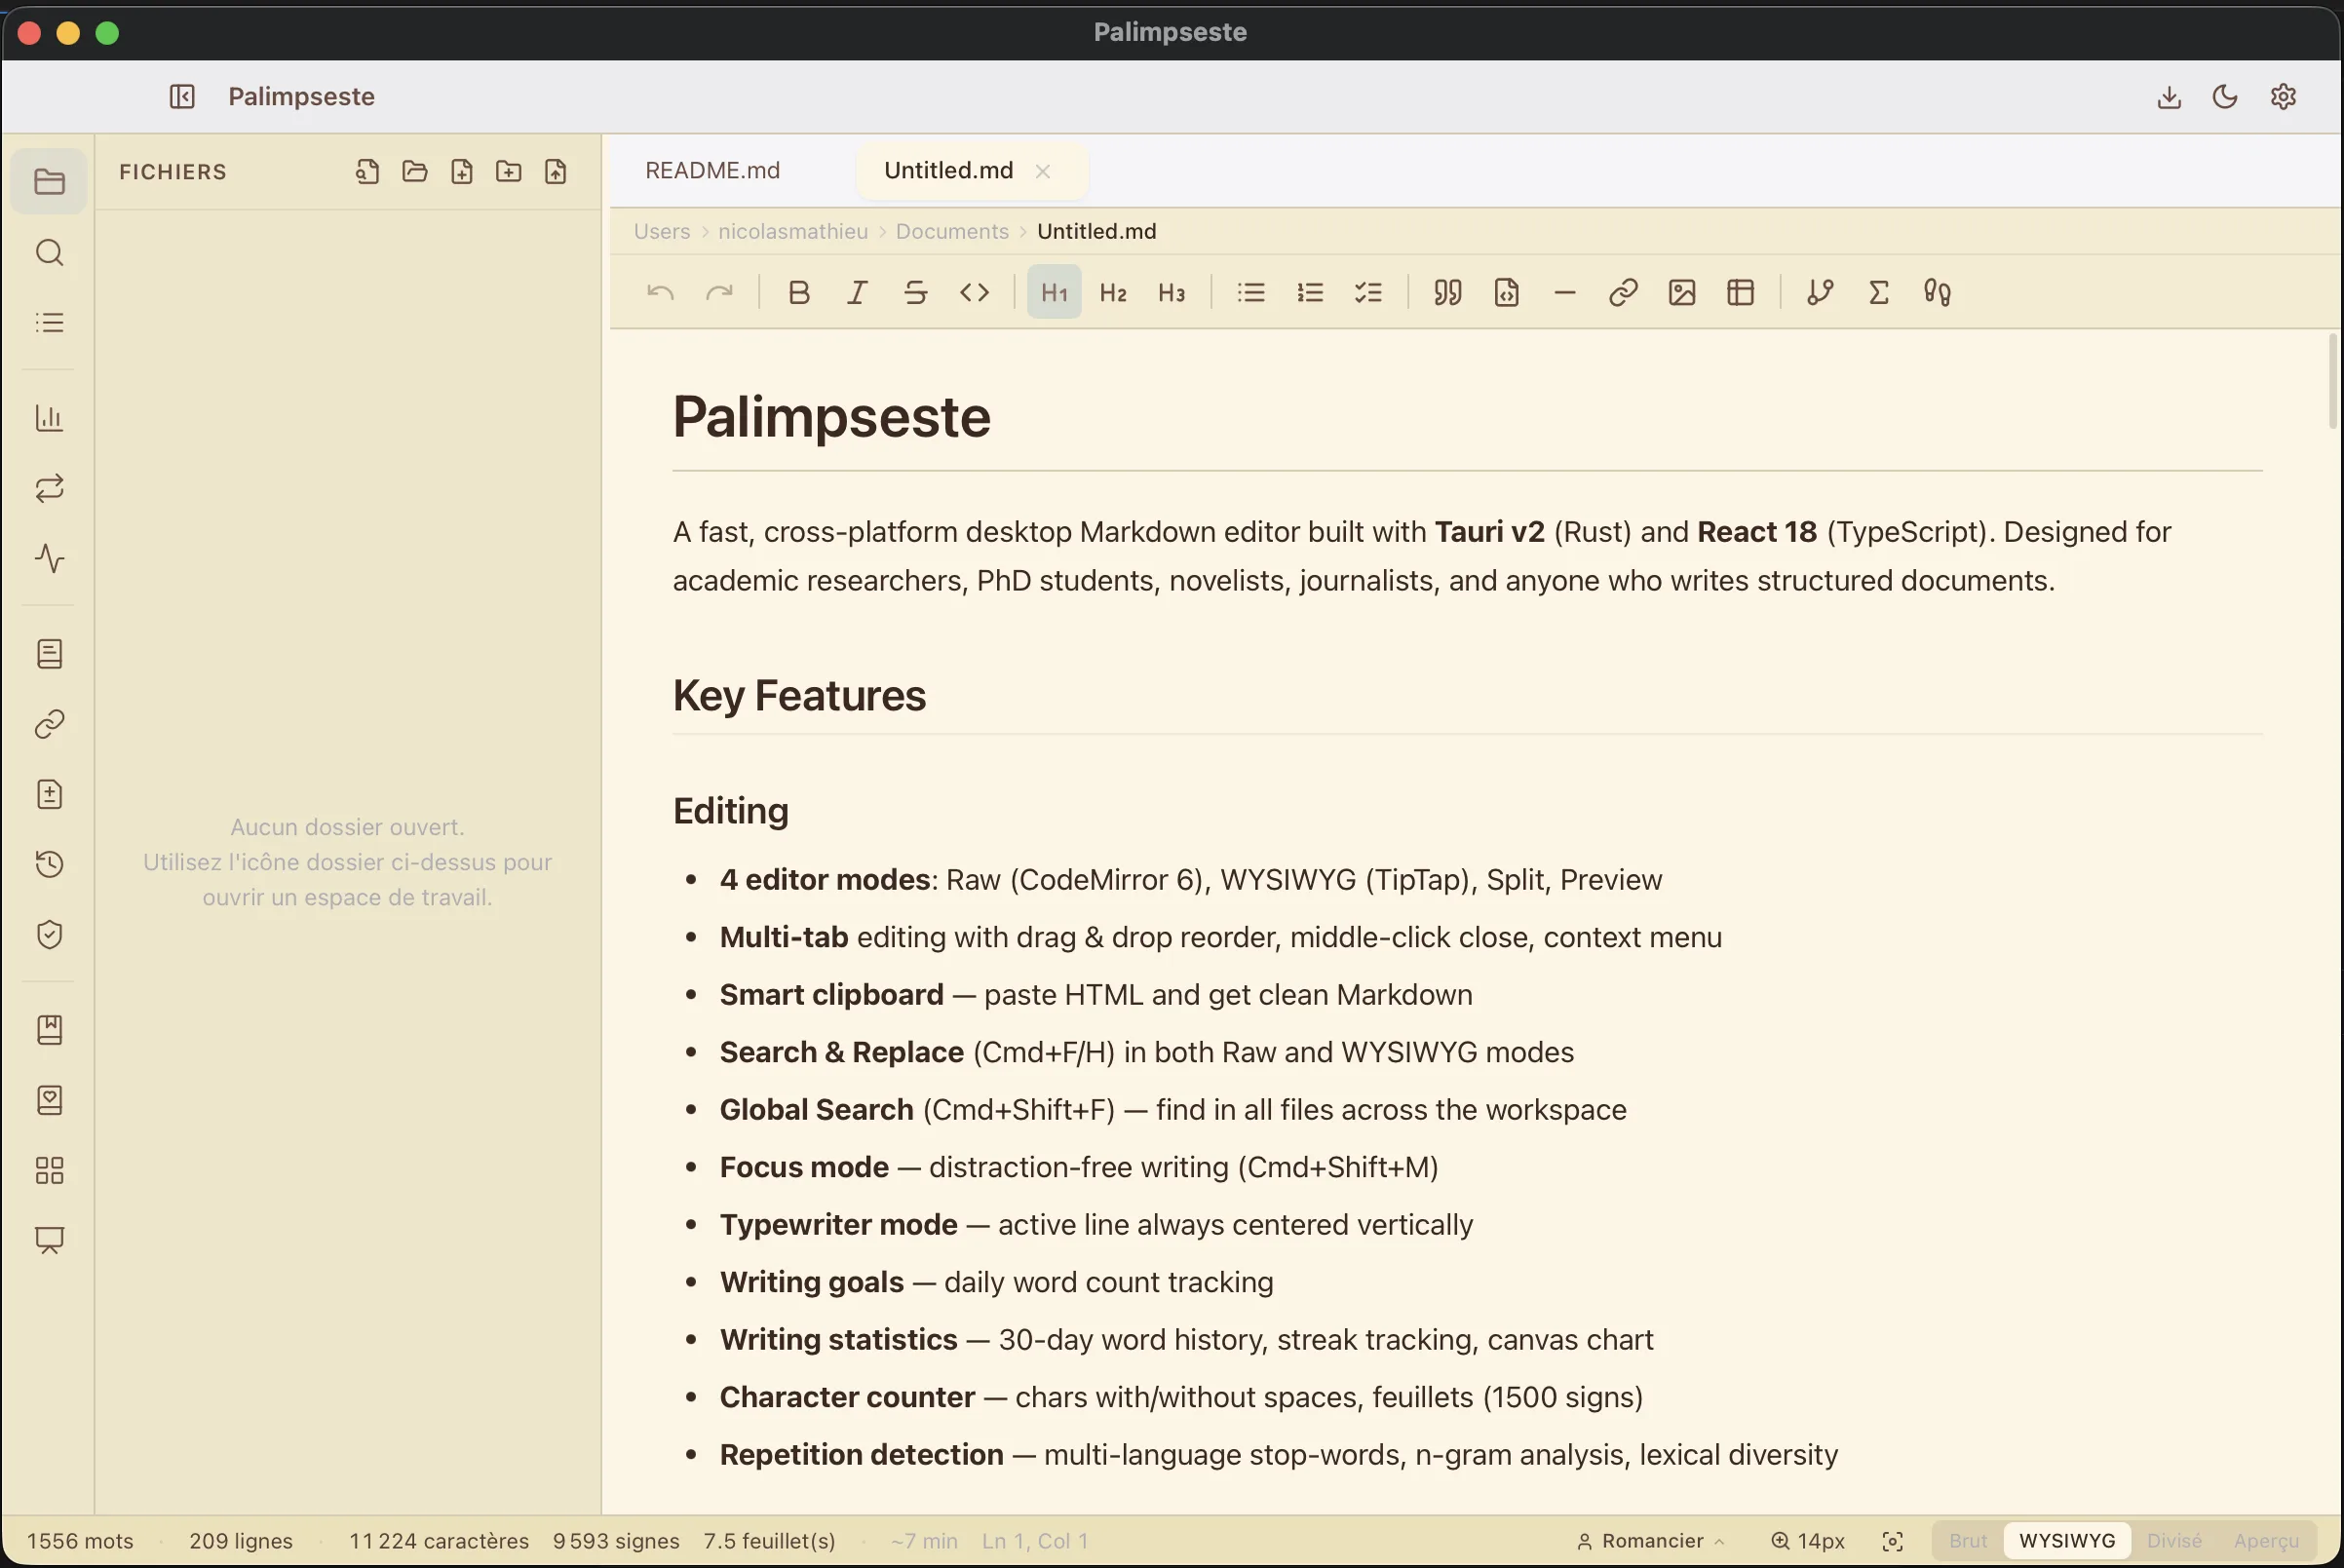This screenshot has width=2344, height=1568.
Task: Insert a blockquote
Action: coord(1447,293)
